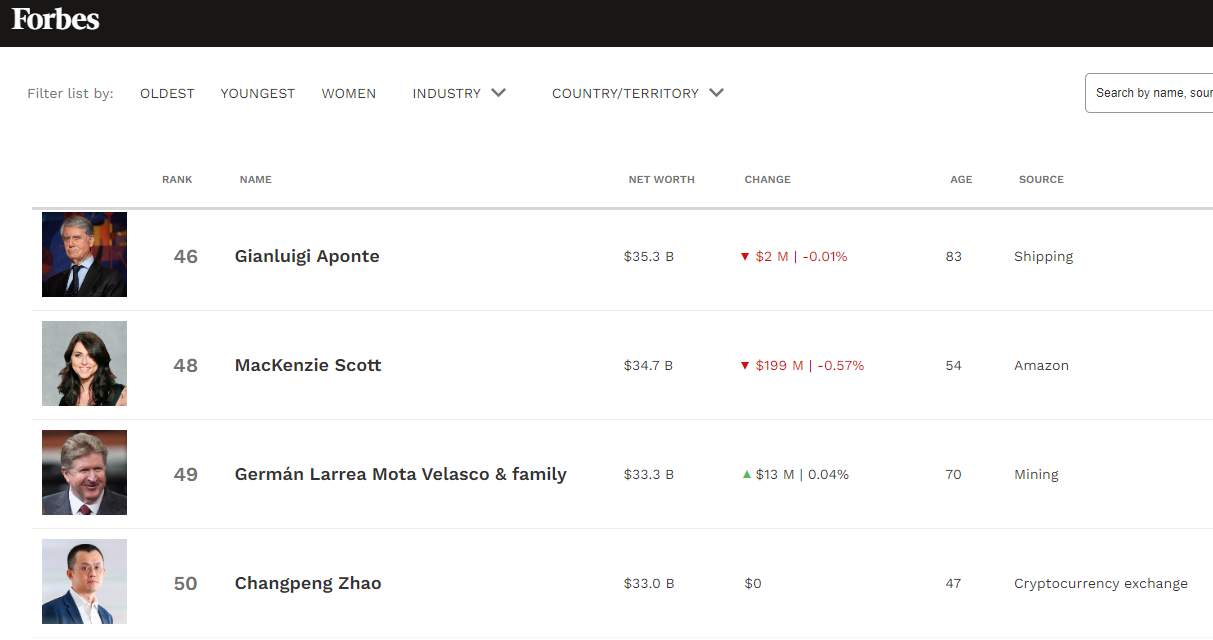Click the Rank column header
Screen dimensions: 1213x640
coord(177,180)
